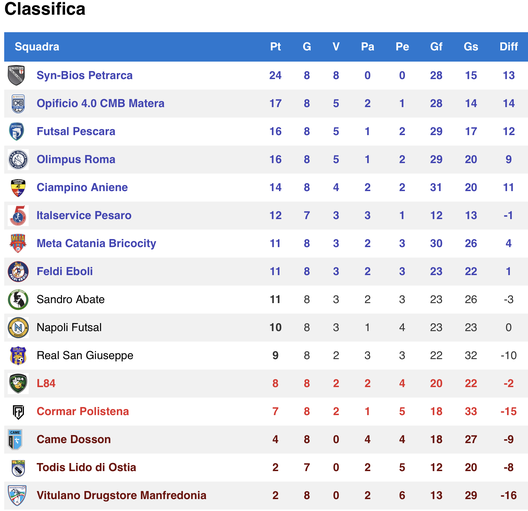Click the Gf column header
The image size is (528, 511).
tap(436, 46)
